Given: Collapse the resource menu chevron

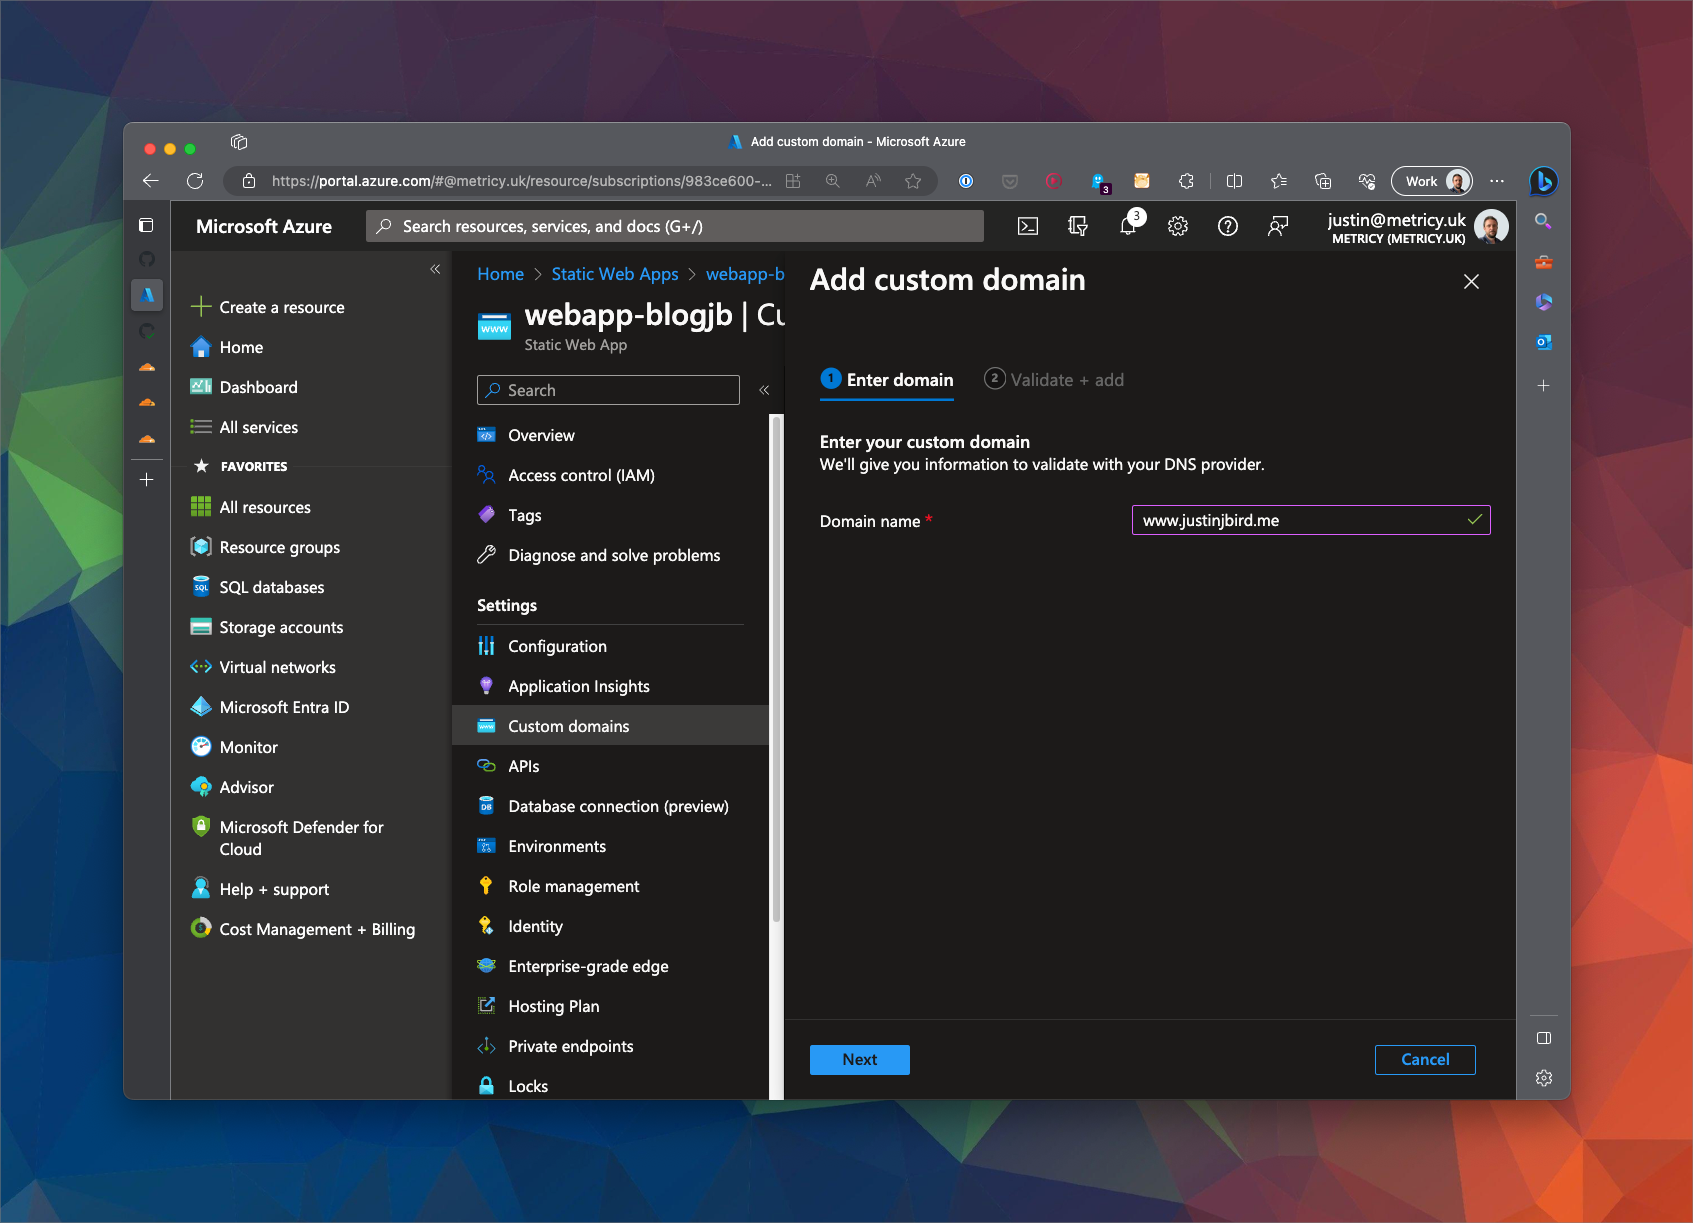Looking at the screenshot, I should [x=764, y=390].
